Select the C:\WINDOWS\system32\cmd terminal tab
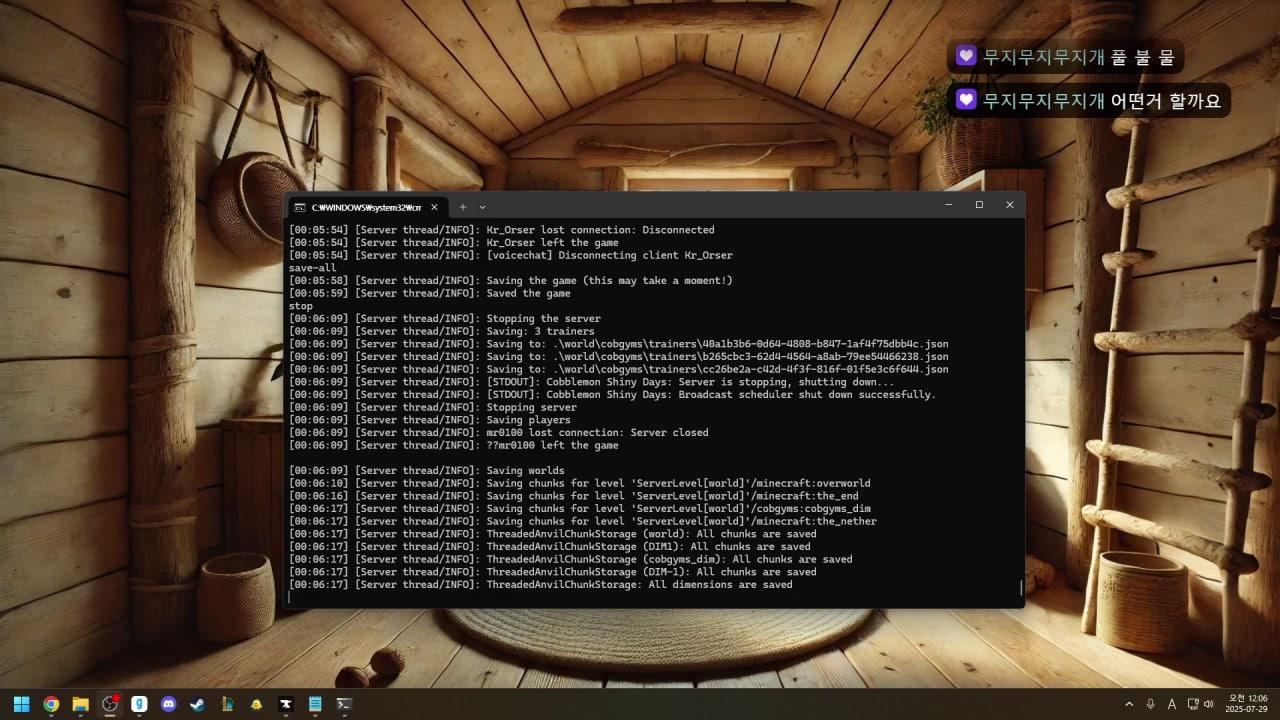Image resolution: width=1280 pixels, height=720 pixels. click(x=366, y=207)
